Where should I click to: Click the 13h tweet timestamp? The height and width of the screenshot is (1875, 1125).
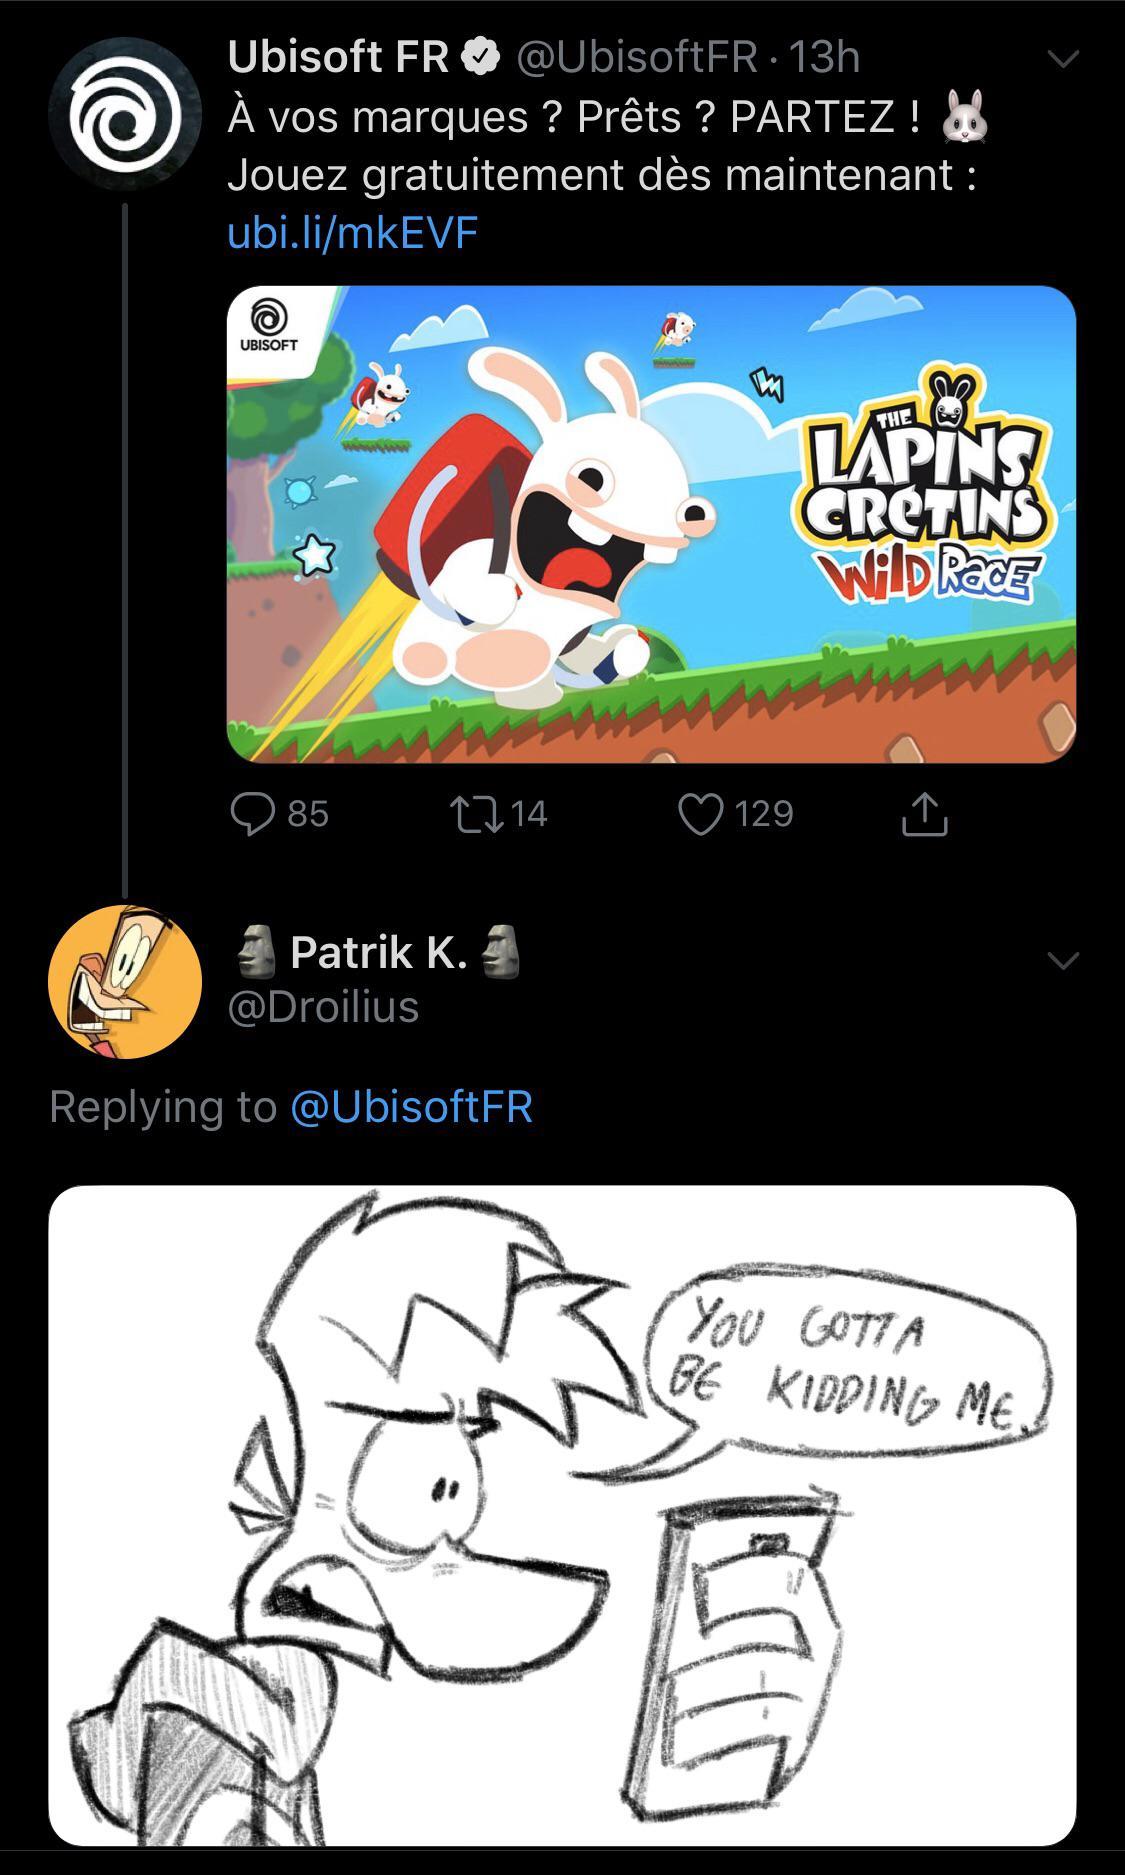click(x=825, y=58)
